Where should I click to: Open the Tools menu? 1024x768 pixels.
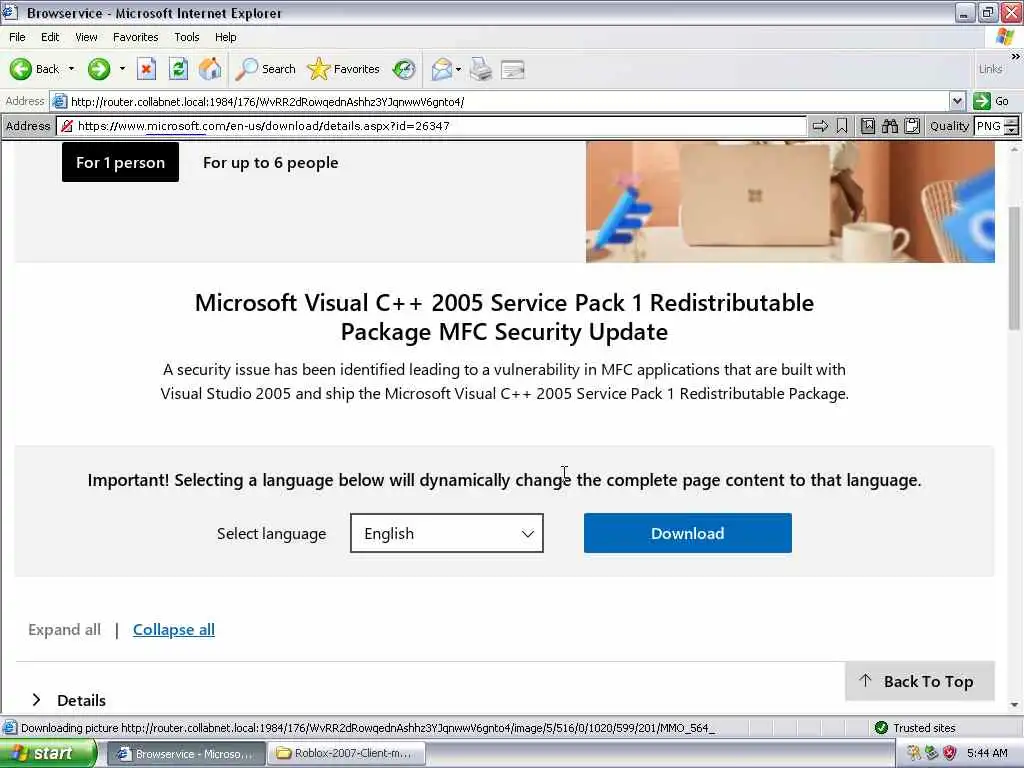coord(186,37)
